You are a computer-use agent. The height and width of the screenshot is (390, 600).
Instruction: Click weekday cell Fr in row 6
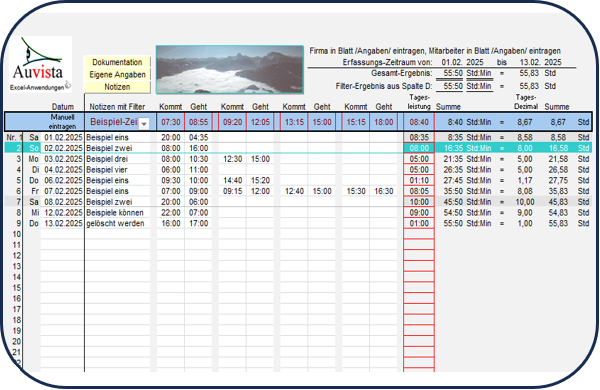35,191
